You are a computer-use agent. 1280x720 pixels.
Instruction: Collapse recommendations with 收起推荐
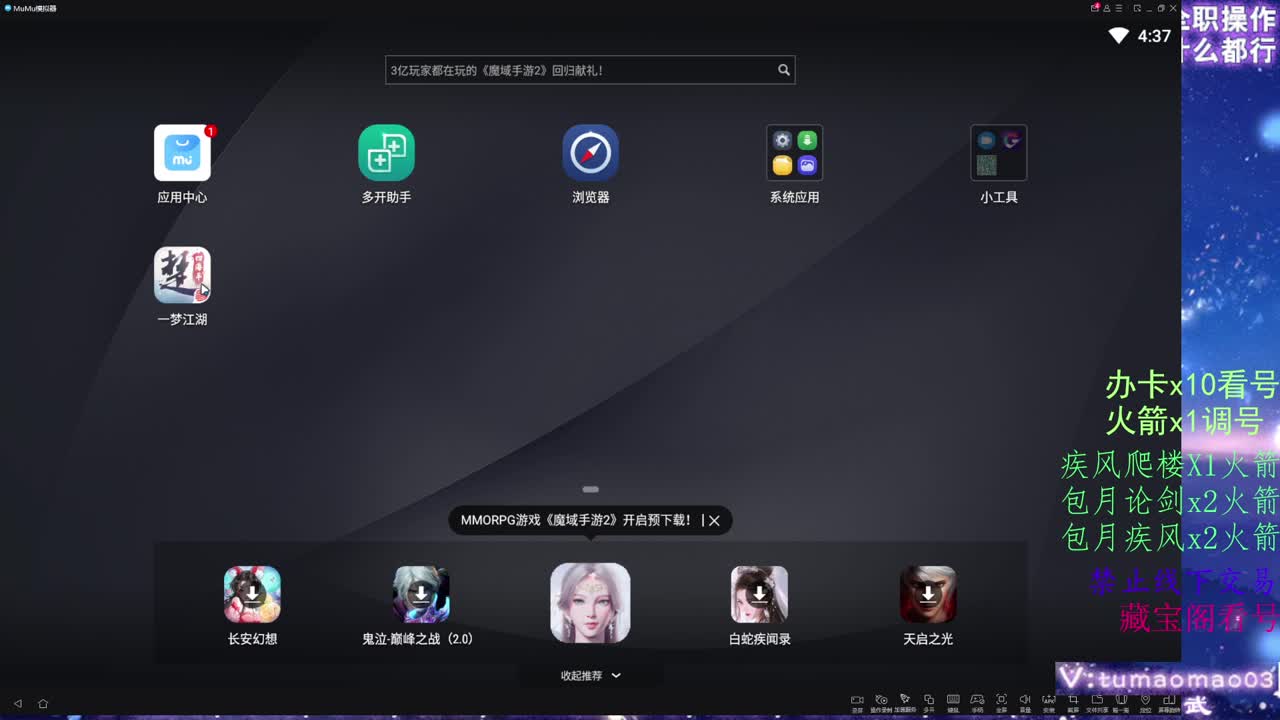point(590,675)
